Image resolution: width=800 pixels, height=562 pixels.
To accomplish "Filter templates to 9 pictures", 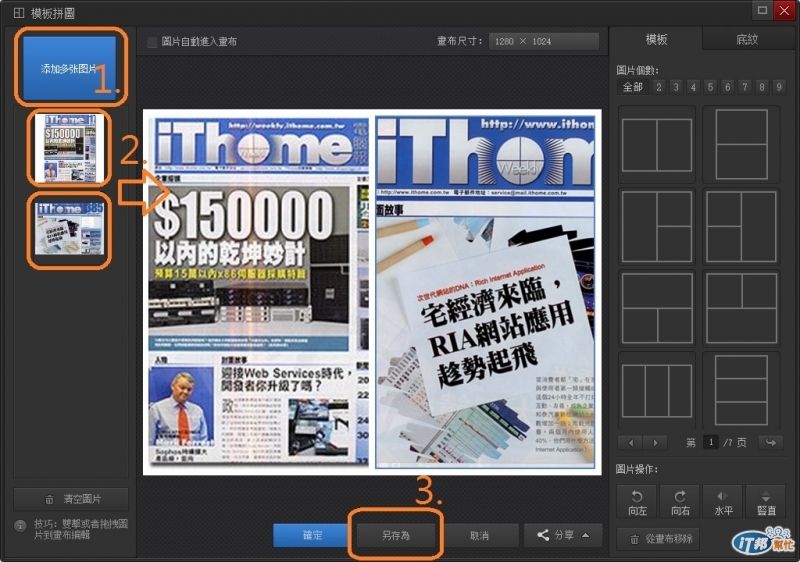I will (x=779, y=87).
